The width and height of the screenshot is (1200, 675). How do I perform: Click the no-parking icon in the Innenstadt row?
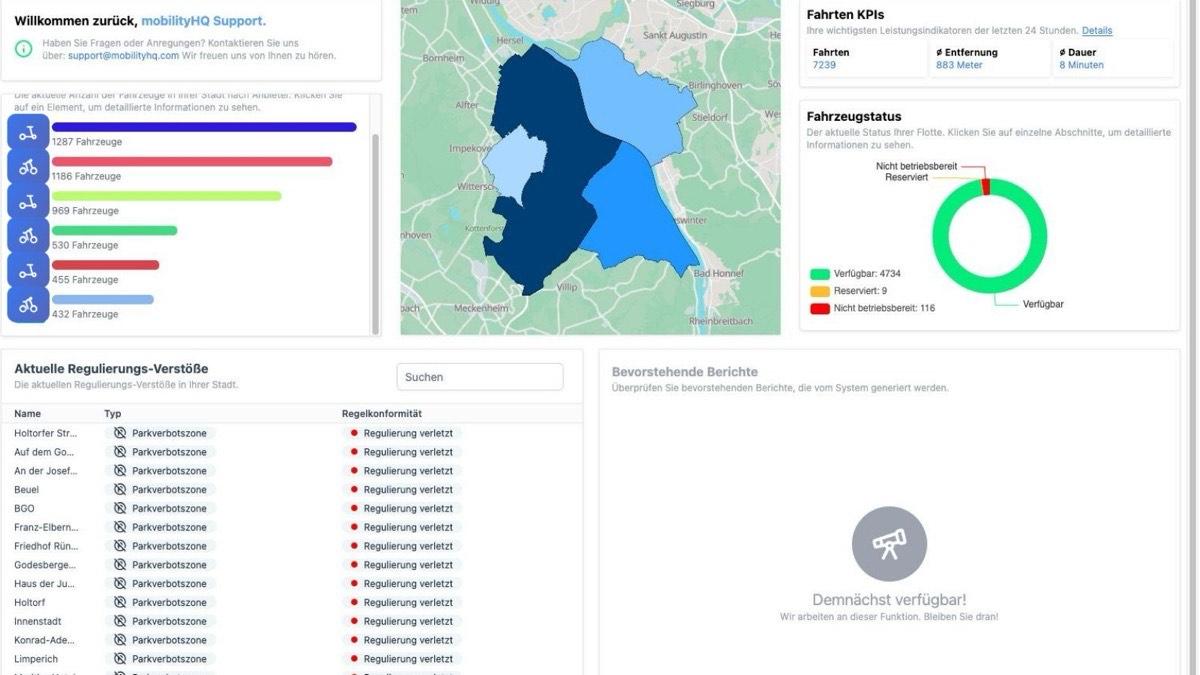120,621
